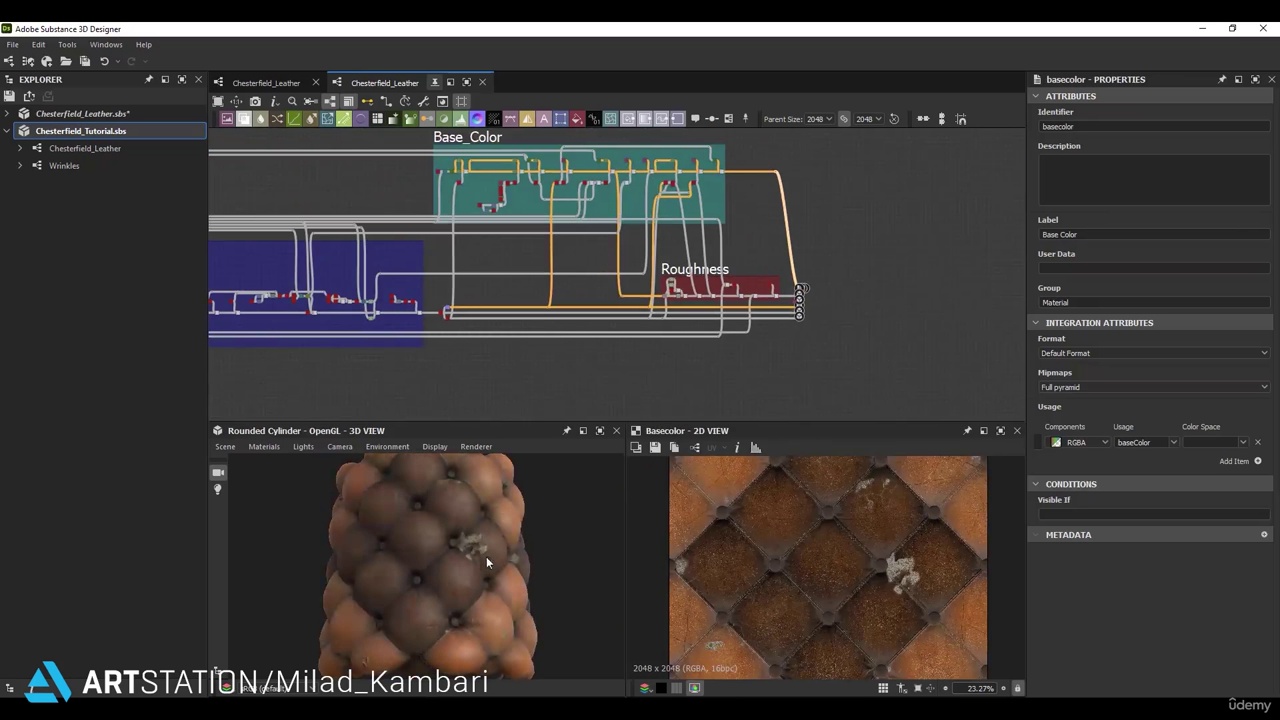Click the Save all packages icon in main toolbar
Screen dimensions: 1280x720
[x=85, y=61]
